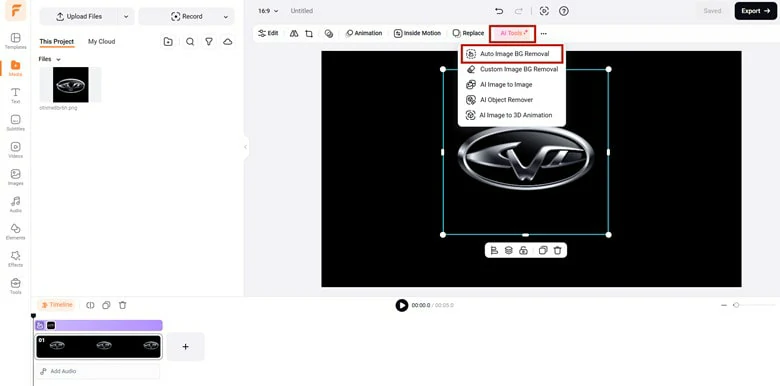Image resolution: width=780 pixels, height=386 pixels.
Task: Open the Templates sidebar panel
Action: (15, 41)
